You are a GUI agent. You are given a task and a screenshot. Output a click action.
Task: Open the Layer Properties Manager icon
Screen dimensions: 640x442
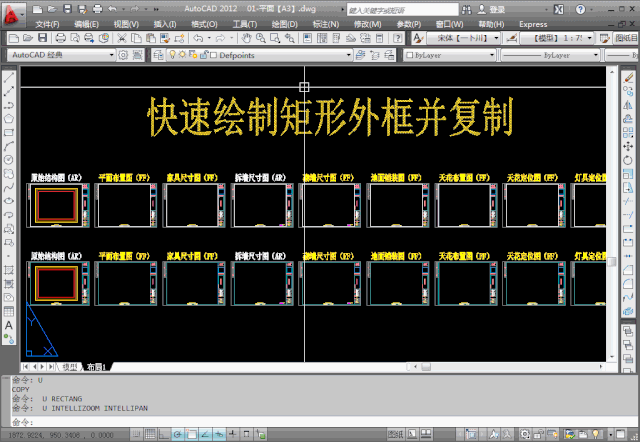pos(159,55)
